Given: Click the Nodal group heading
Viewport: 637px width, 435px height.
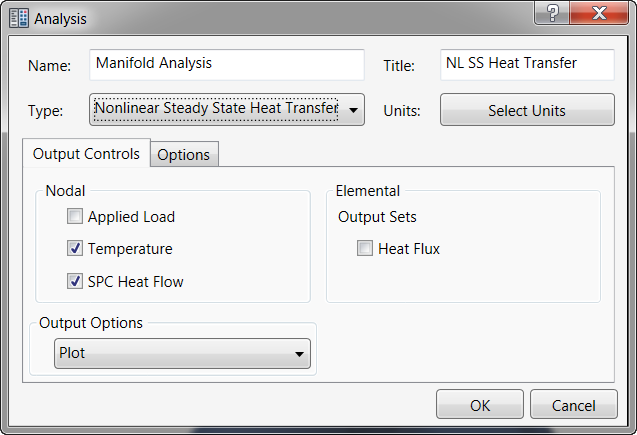Looking at the screenshot, I should point(65,190).
